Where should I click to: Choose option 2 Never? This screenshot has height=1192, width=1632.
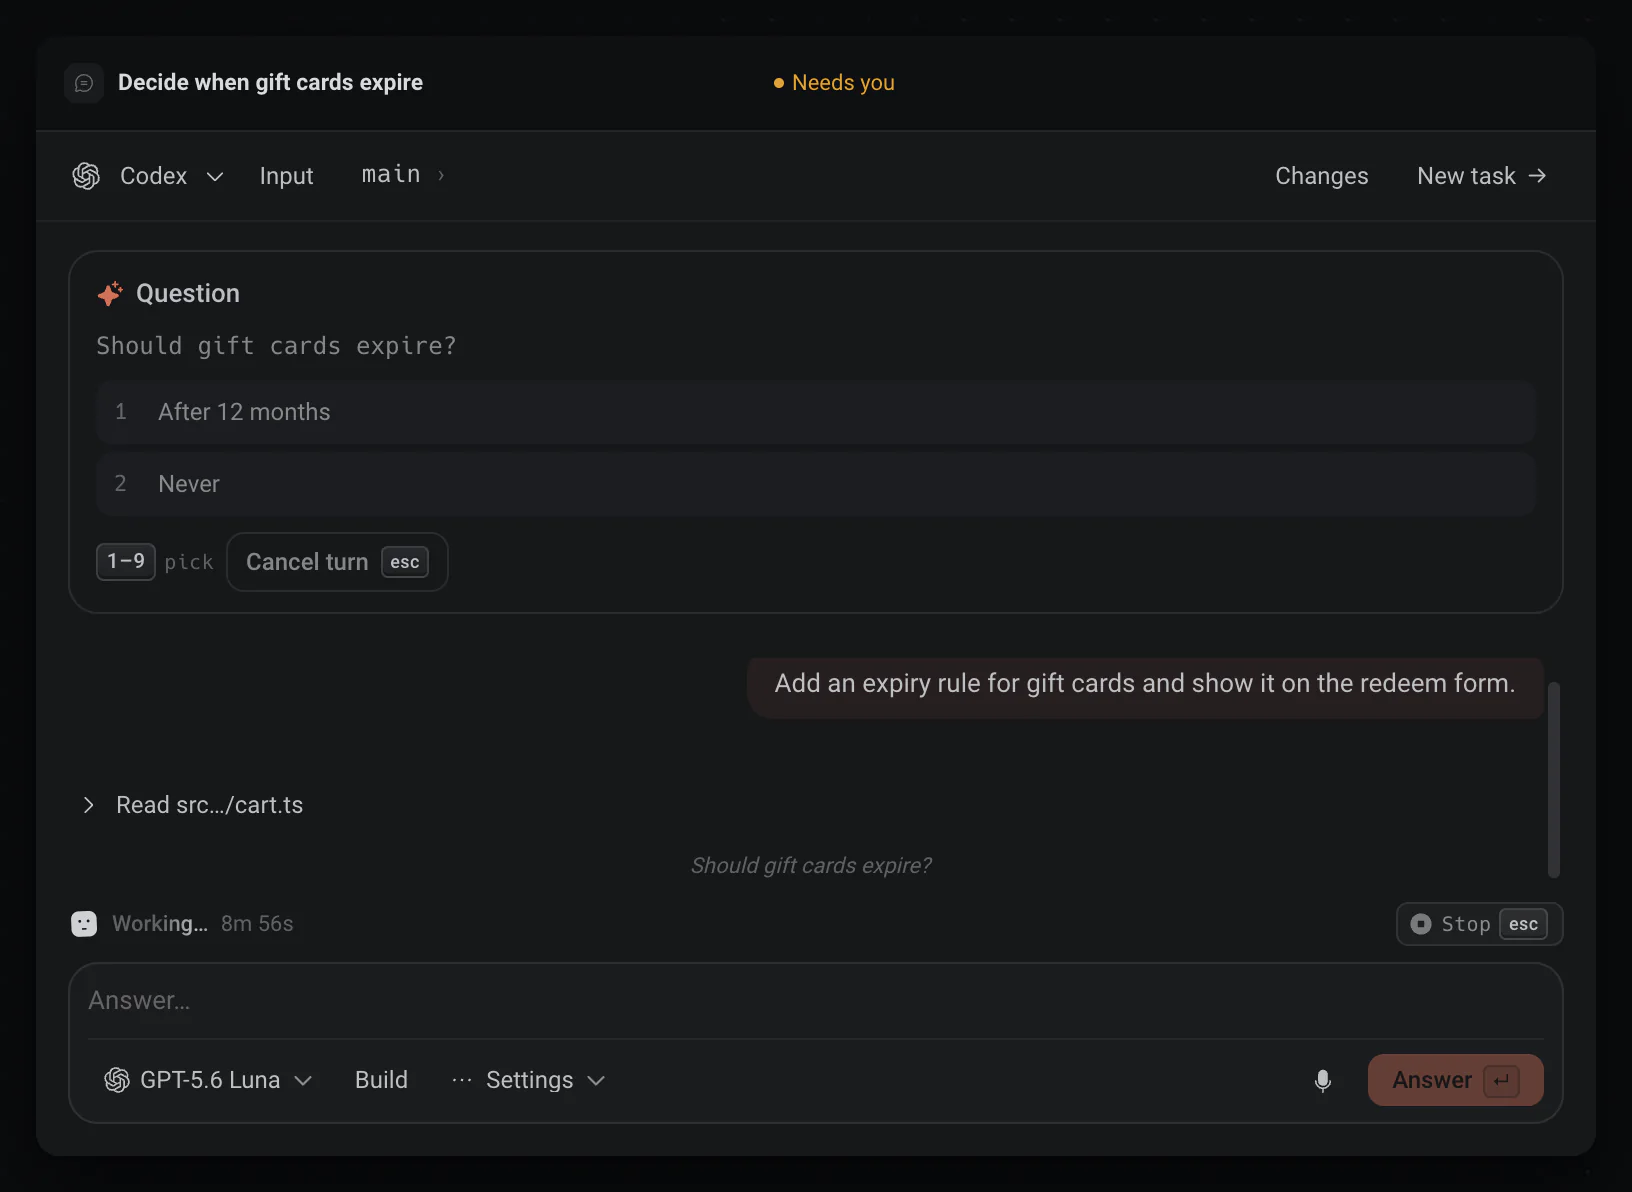pos(815,484)
